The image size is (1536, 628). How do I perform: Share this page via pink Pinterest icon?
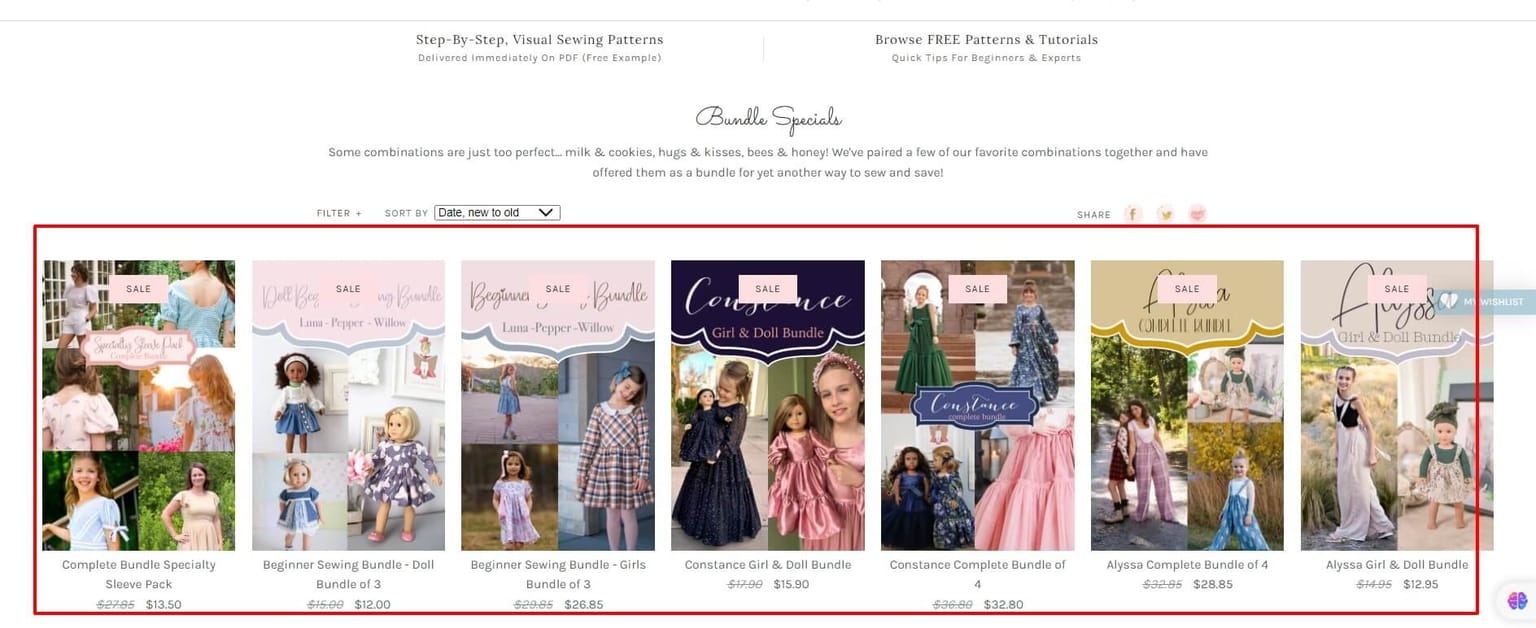click(1197, 214)
